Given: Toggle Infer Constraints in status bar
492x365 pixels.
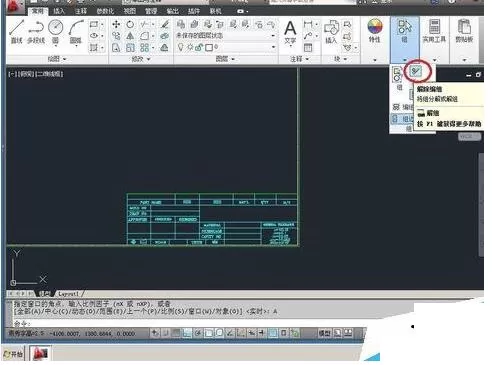Looking at the screenshot, I should pyautogui.click(x=155, y=332).
